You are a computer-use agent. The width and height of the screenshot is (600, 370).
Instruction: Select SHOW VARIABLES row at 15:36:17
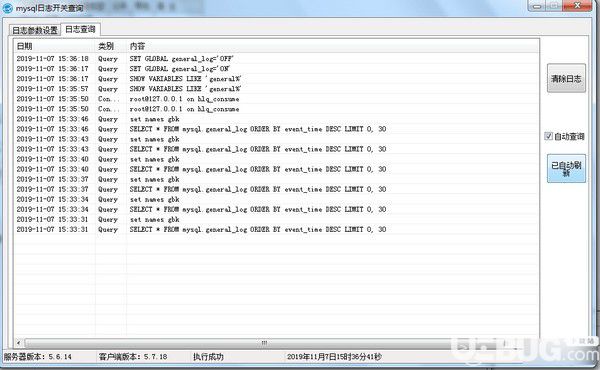pyautogui.click(x=276, y=79)
